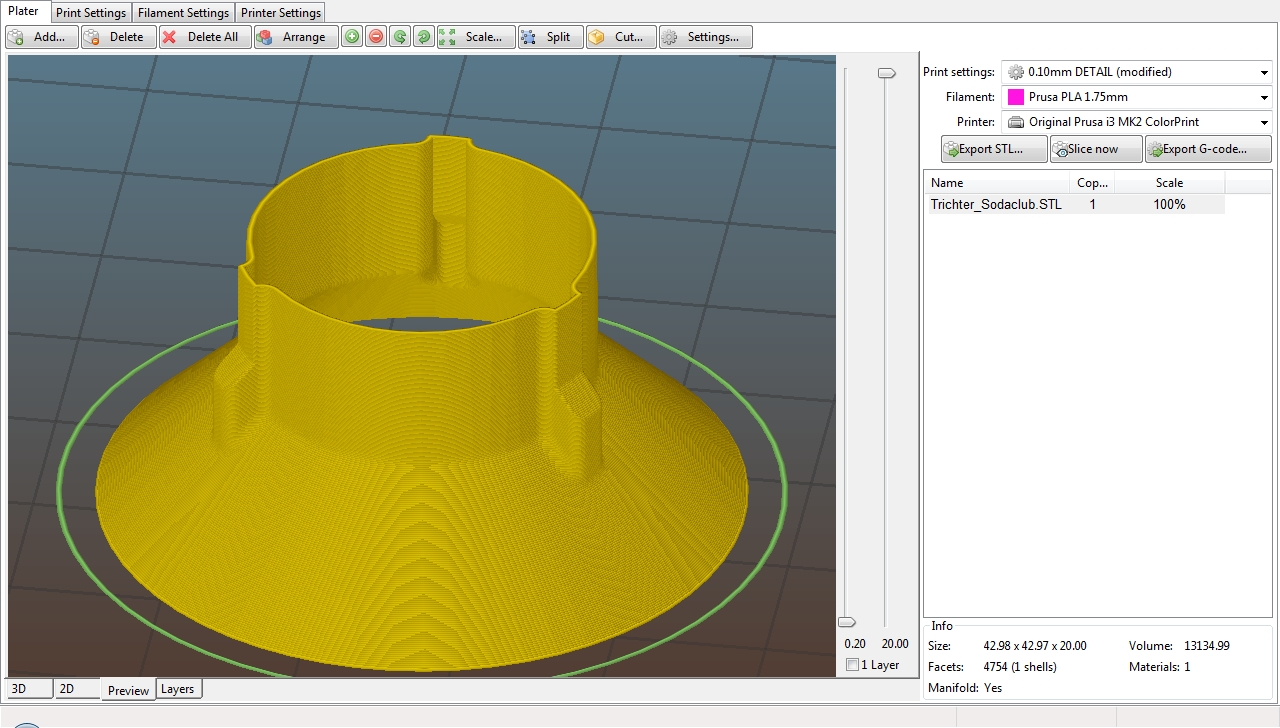Screen dimensions: 1280x728
Task: Click the Delete toolbar button
Action: coord(119,37)
